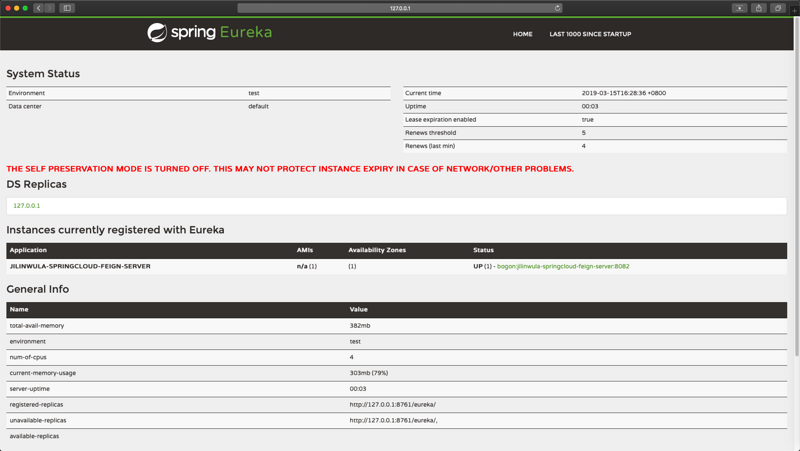Click the Application column header
This screenshot has width=800, height=451.
pyautogui.click(x=28, y=250)
